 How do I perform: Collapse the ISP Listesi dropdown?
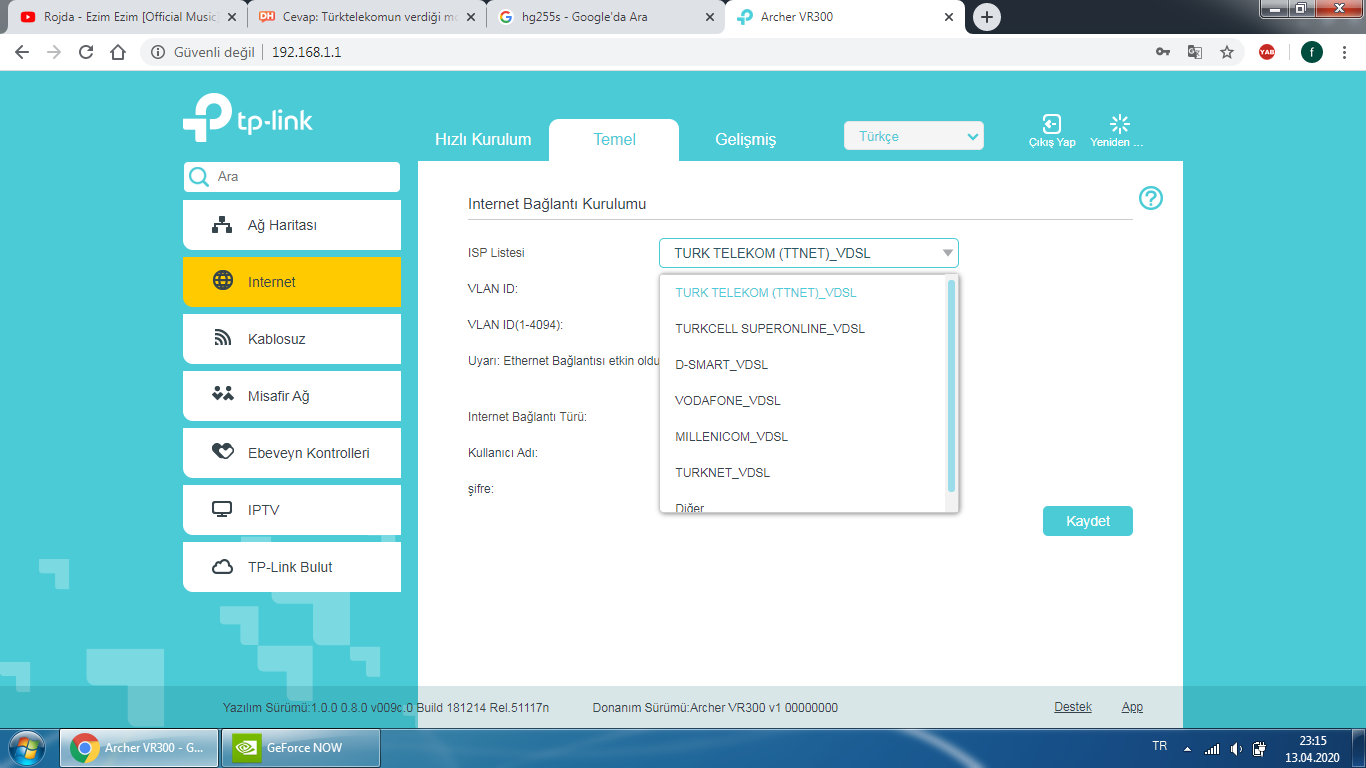tap(809, 253)
